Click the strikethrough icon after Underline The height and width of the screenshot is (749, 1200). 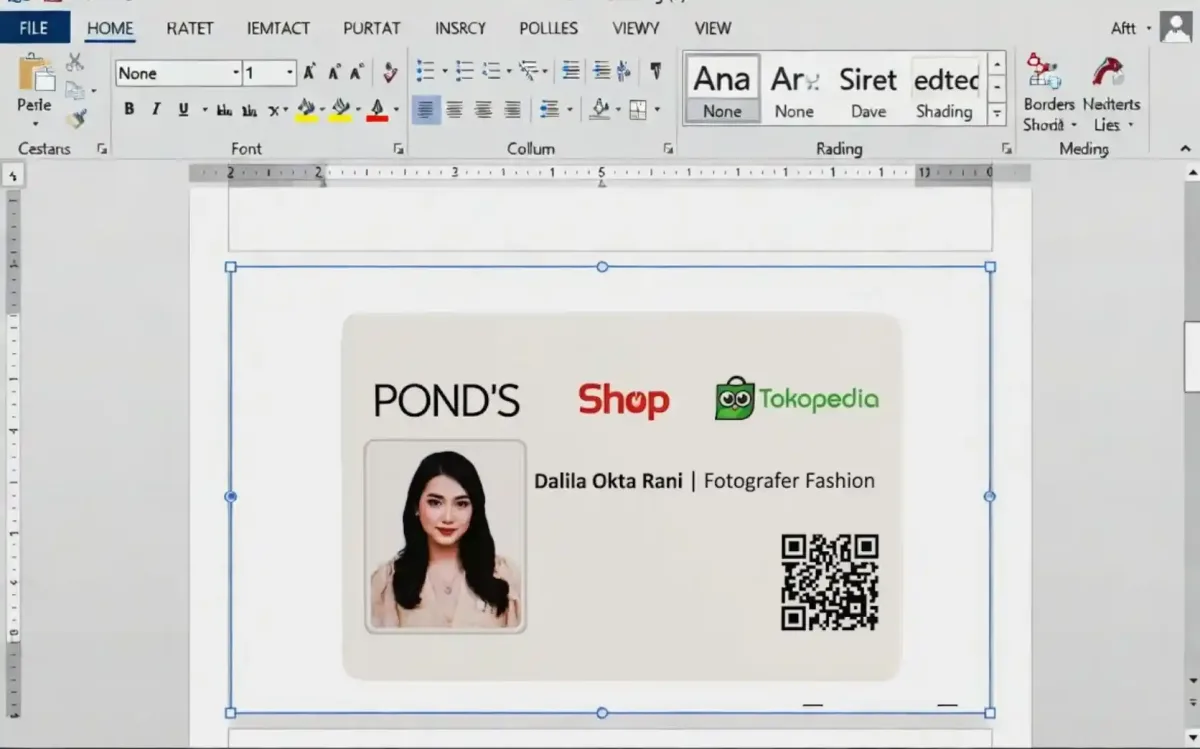tap(224, 110)
